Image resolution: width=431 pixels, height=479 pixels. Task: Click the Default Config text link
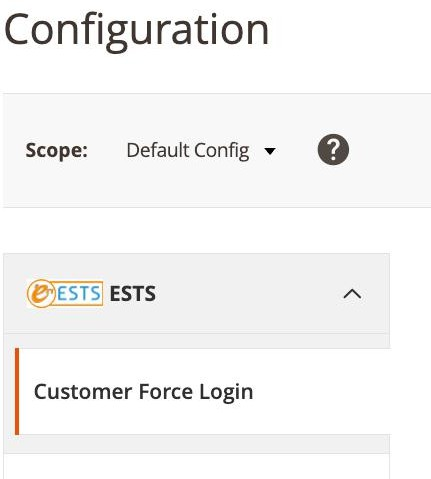[x=188, y=151]
